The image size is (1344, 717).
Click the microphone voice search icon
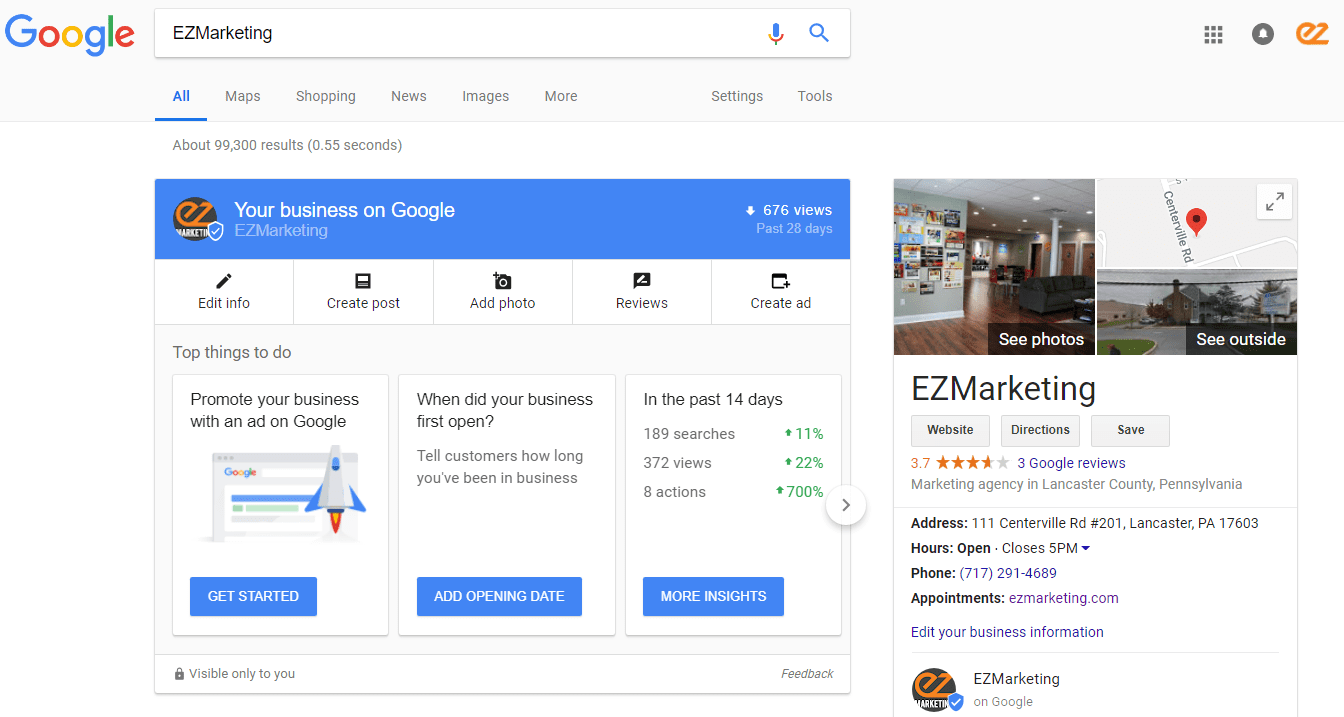point(775,33)
